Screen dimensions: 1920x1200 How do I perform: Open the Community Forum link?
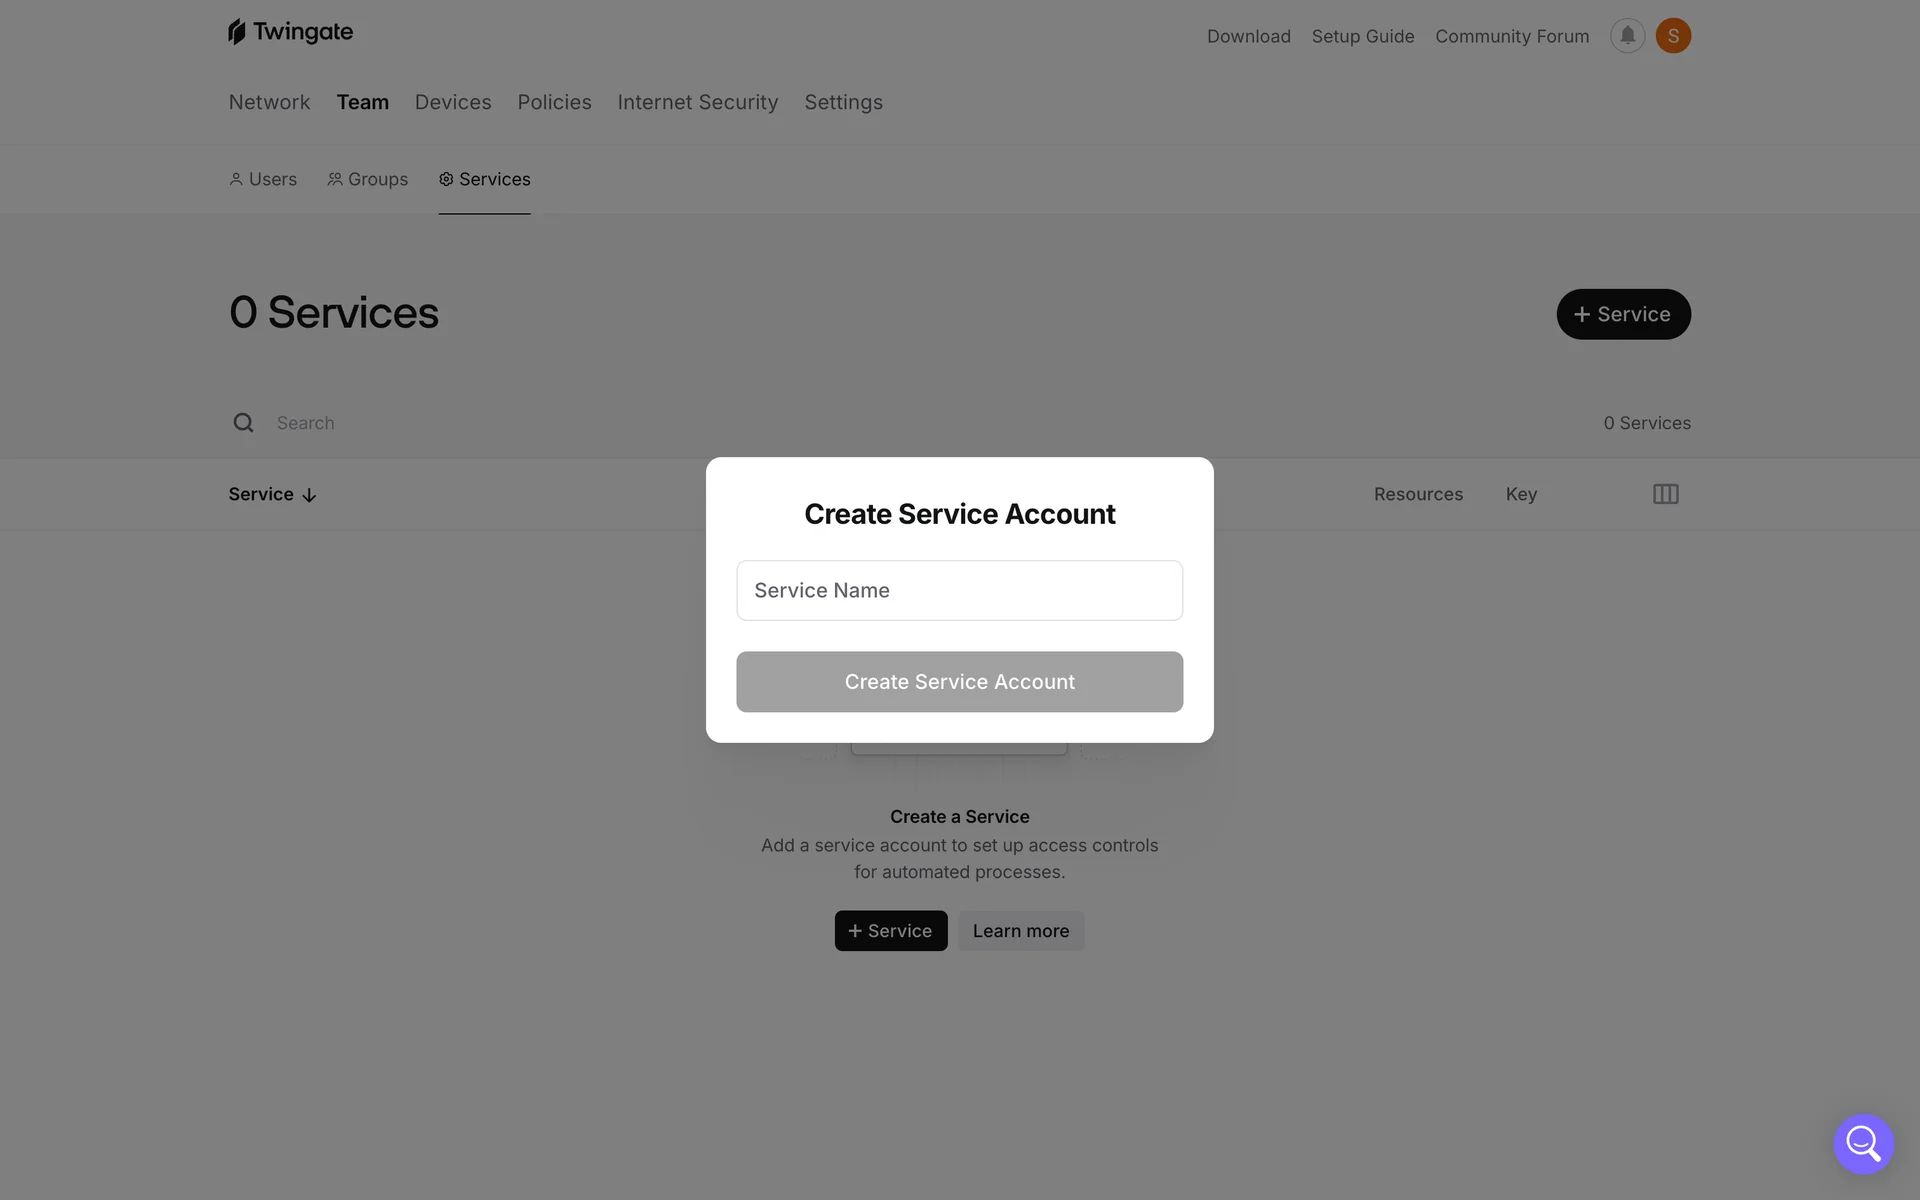[1512, 36]
